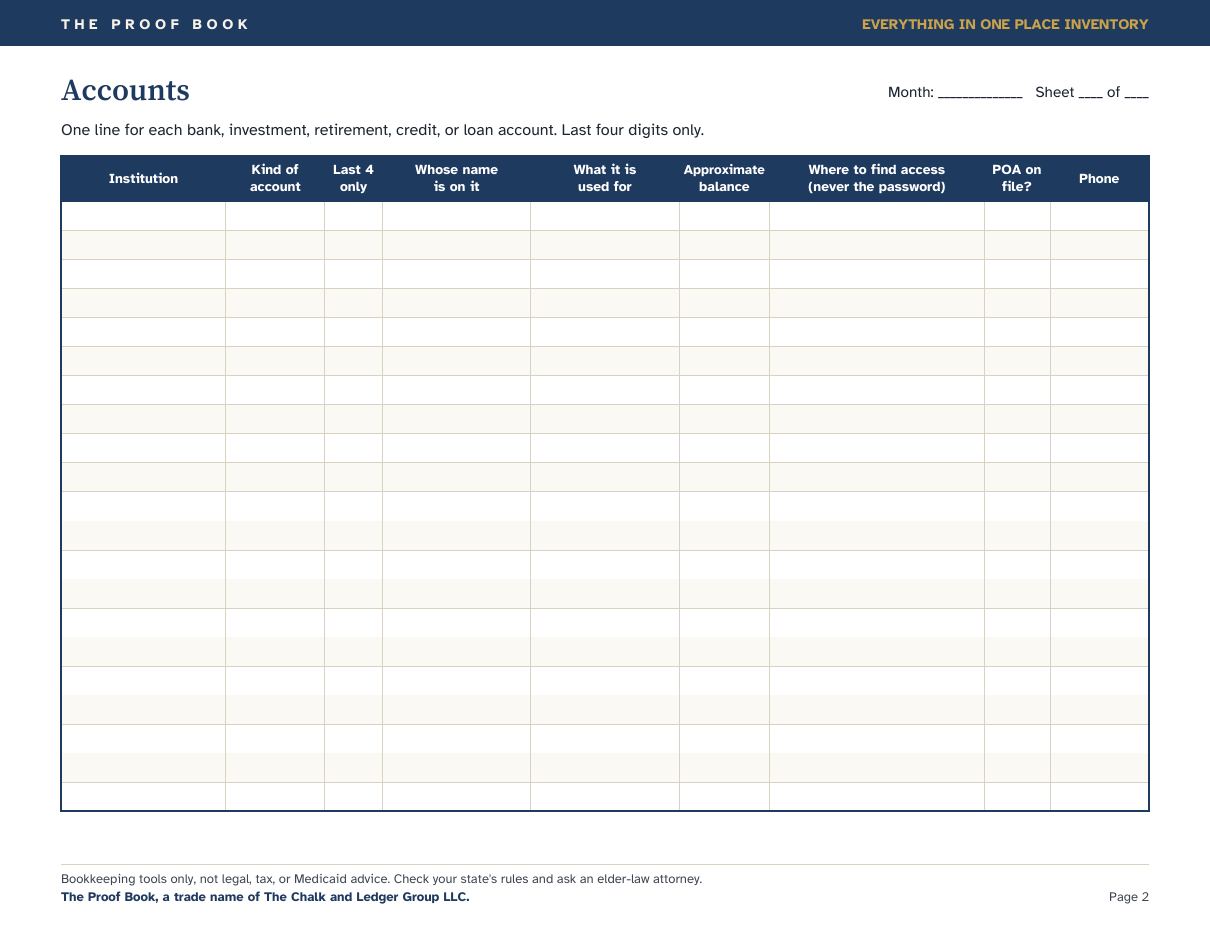Viewport: 1210px width, 935px height.
Task: Click 'What it is used for' column header
Action: point(605,179)
